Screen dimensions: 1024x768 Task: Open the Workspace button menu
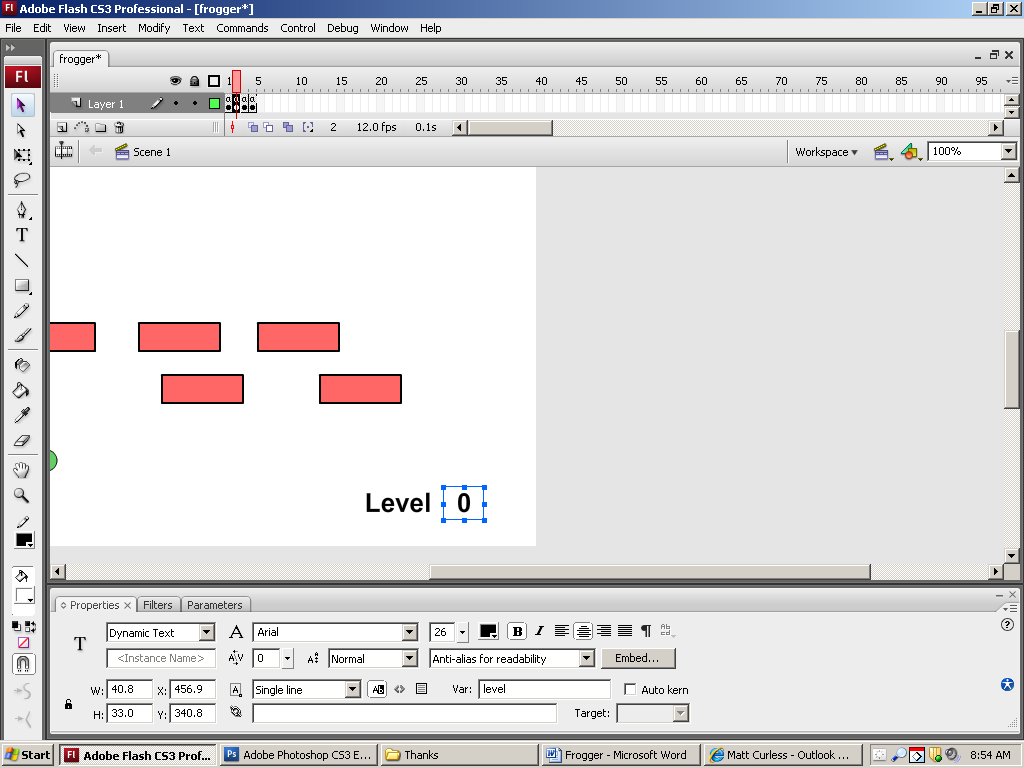pyautogui.click(x=826, y=152)
